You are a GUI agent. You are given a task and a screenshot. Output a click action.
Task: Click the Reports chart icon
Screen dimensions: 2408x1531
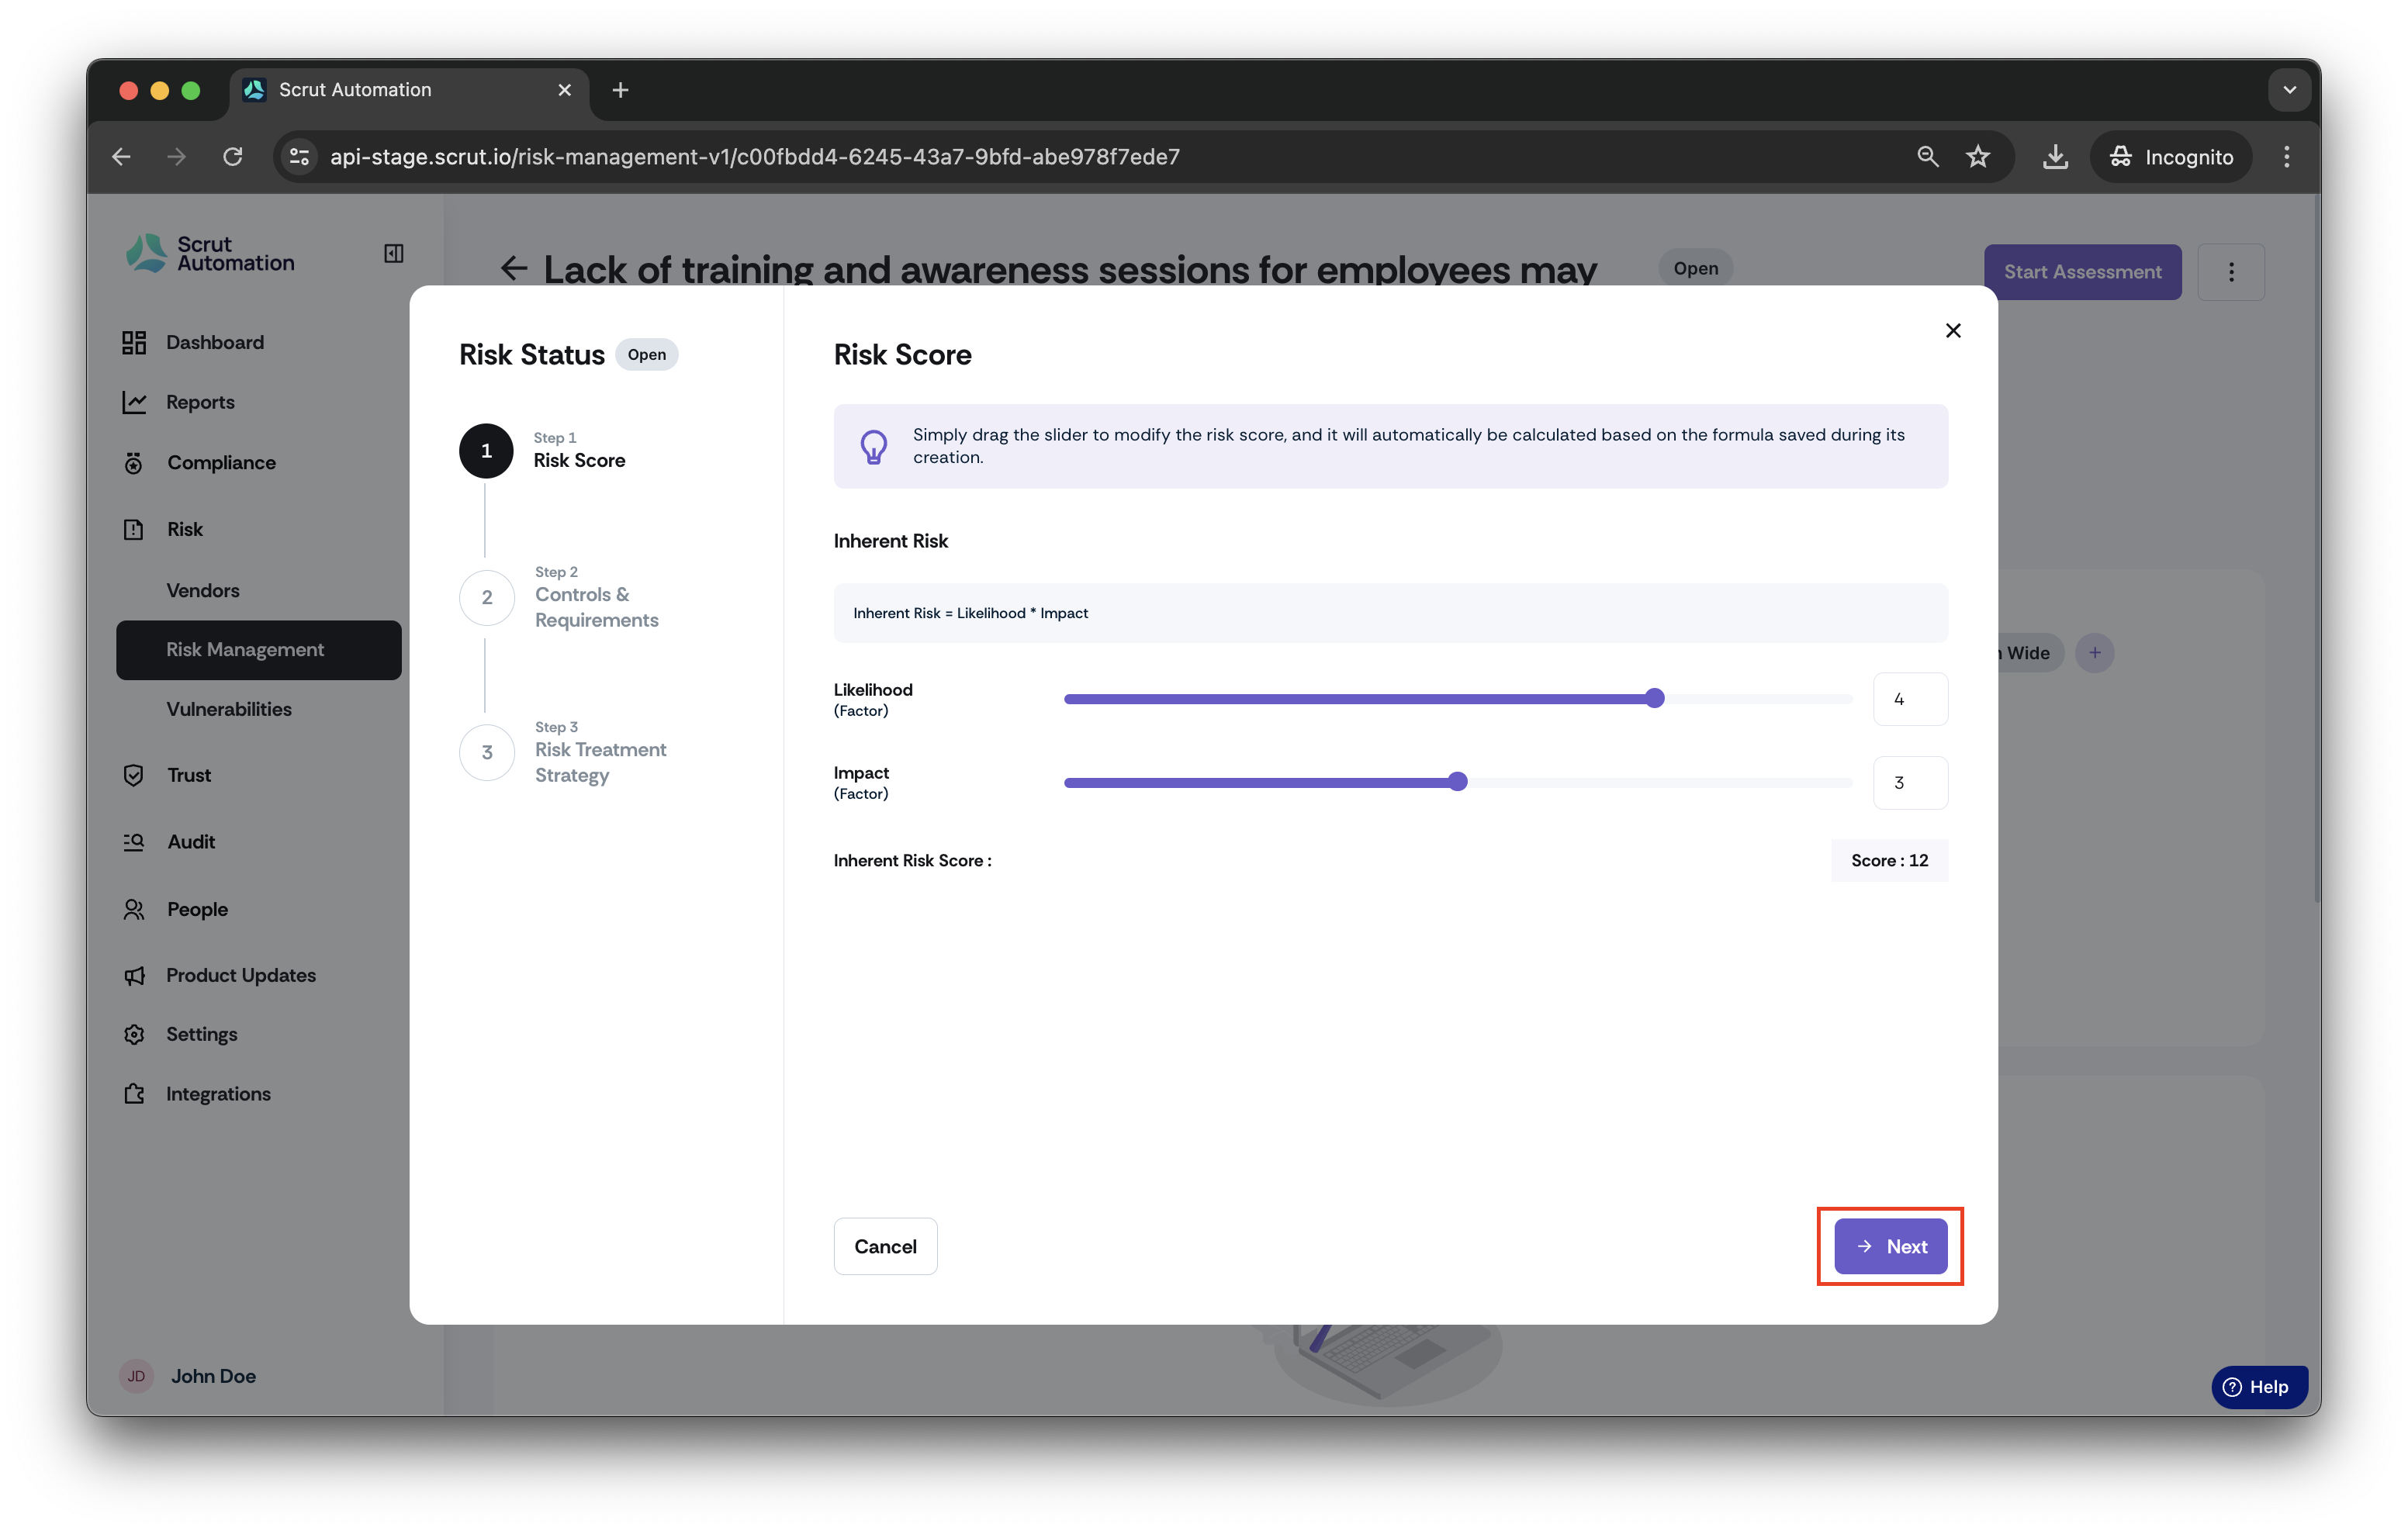click(x=134, y=402)
